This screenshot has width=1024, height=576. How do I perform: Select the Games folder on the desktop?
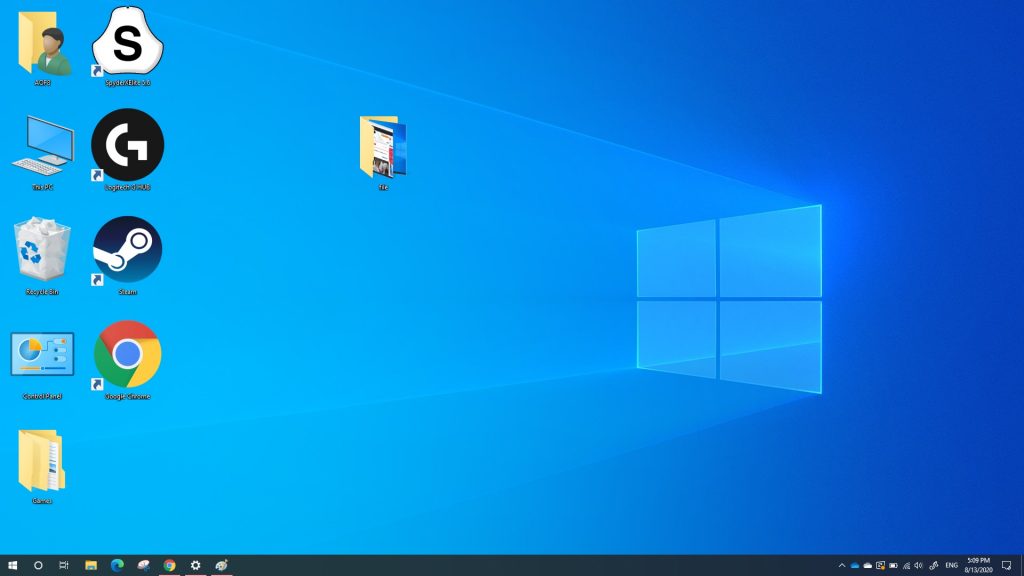coord(42,466)
